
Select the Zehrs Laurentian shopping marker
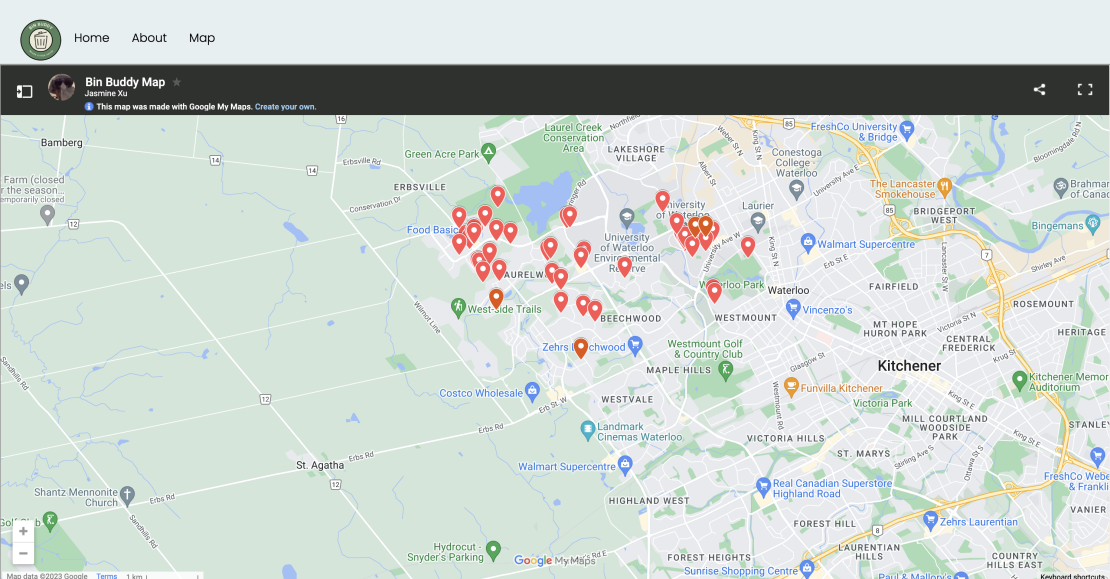930,520
